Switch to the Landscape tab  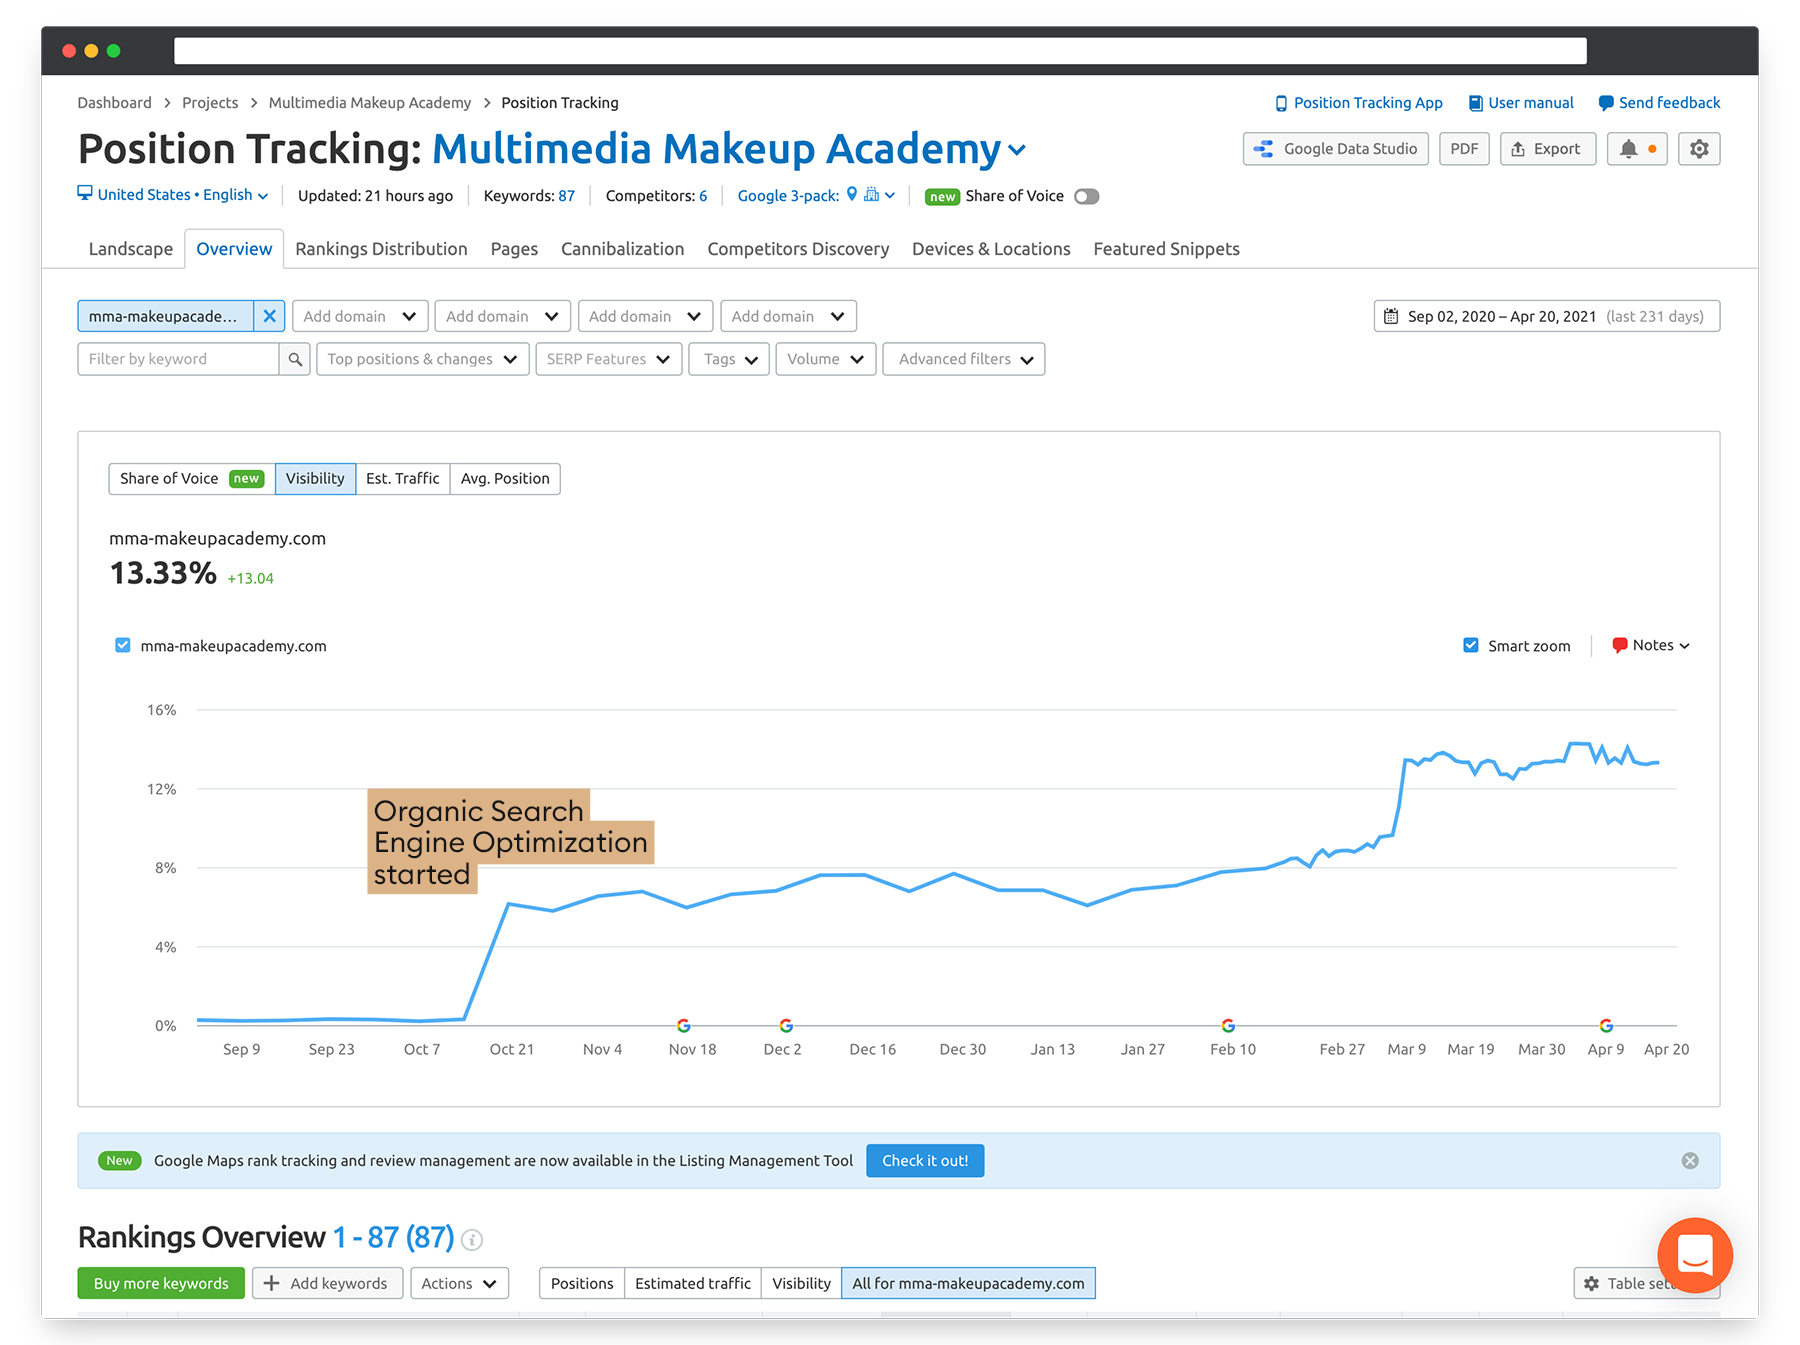[x=131, y=249]
